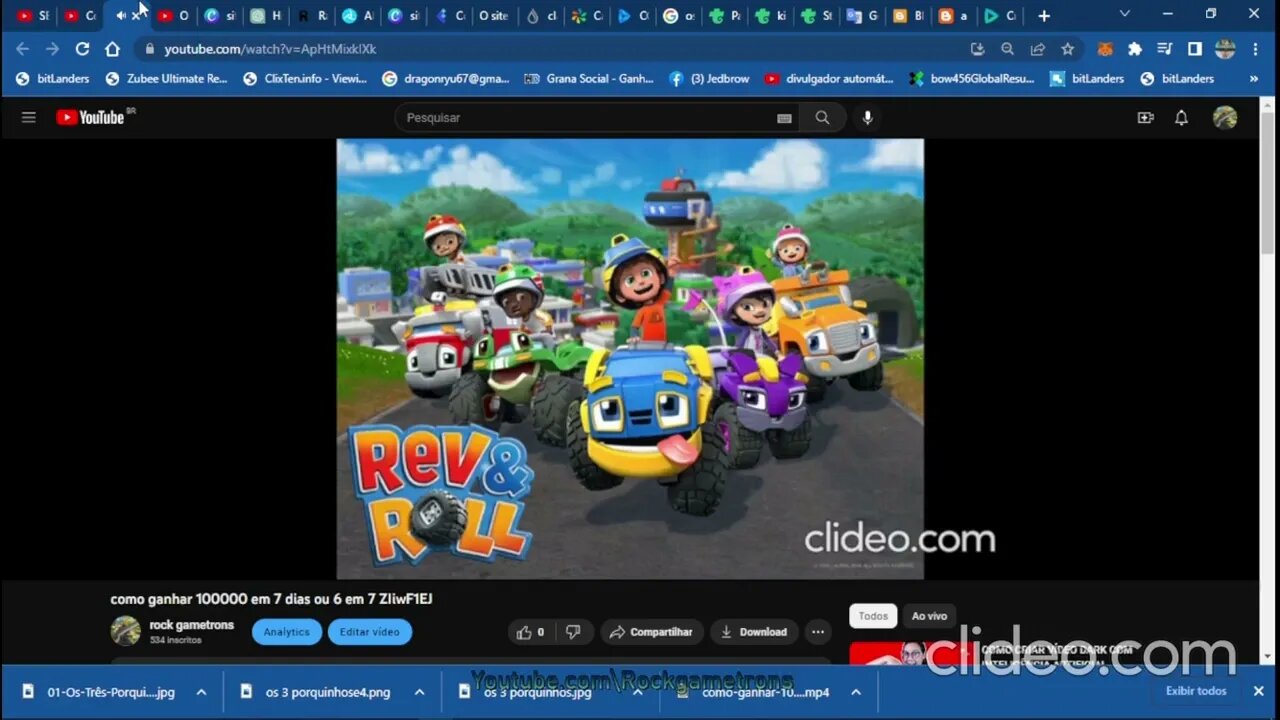Open the Analytics button
The image size is (1280, 720).
[x=287, y=632]
